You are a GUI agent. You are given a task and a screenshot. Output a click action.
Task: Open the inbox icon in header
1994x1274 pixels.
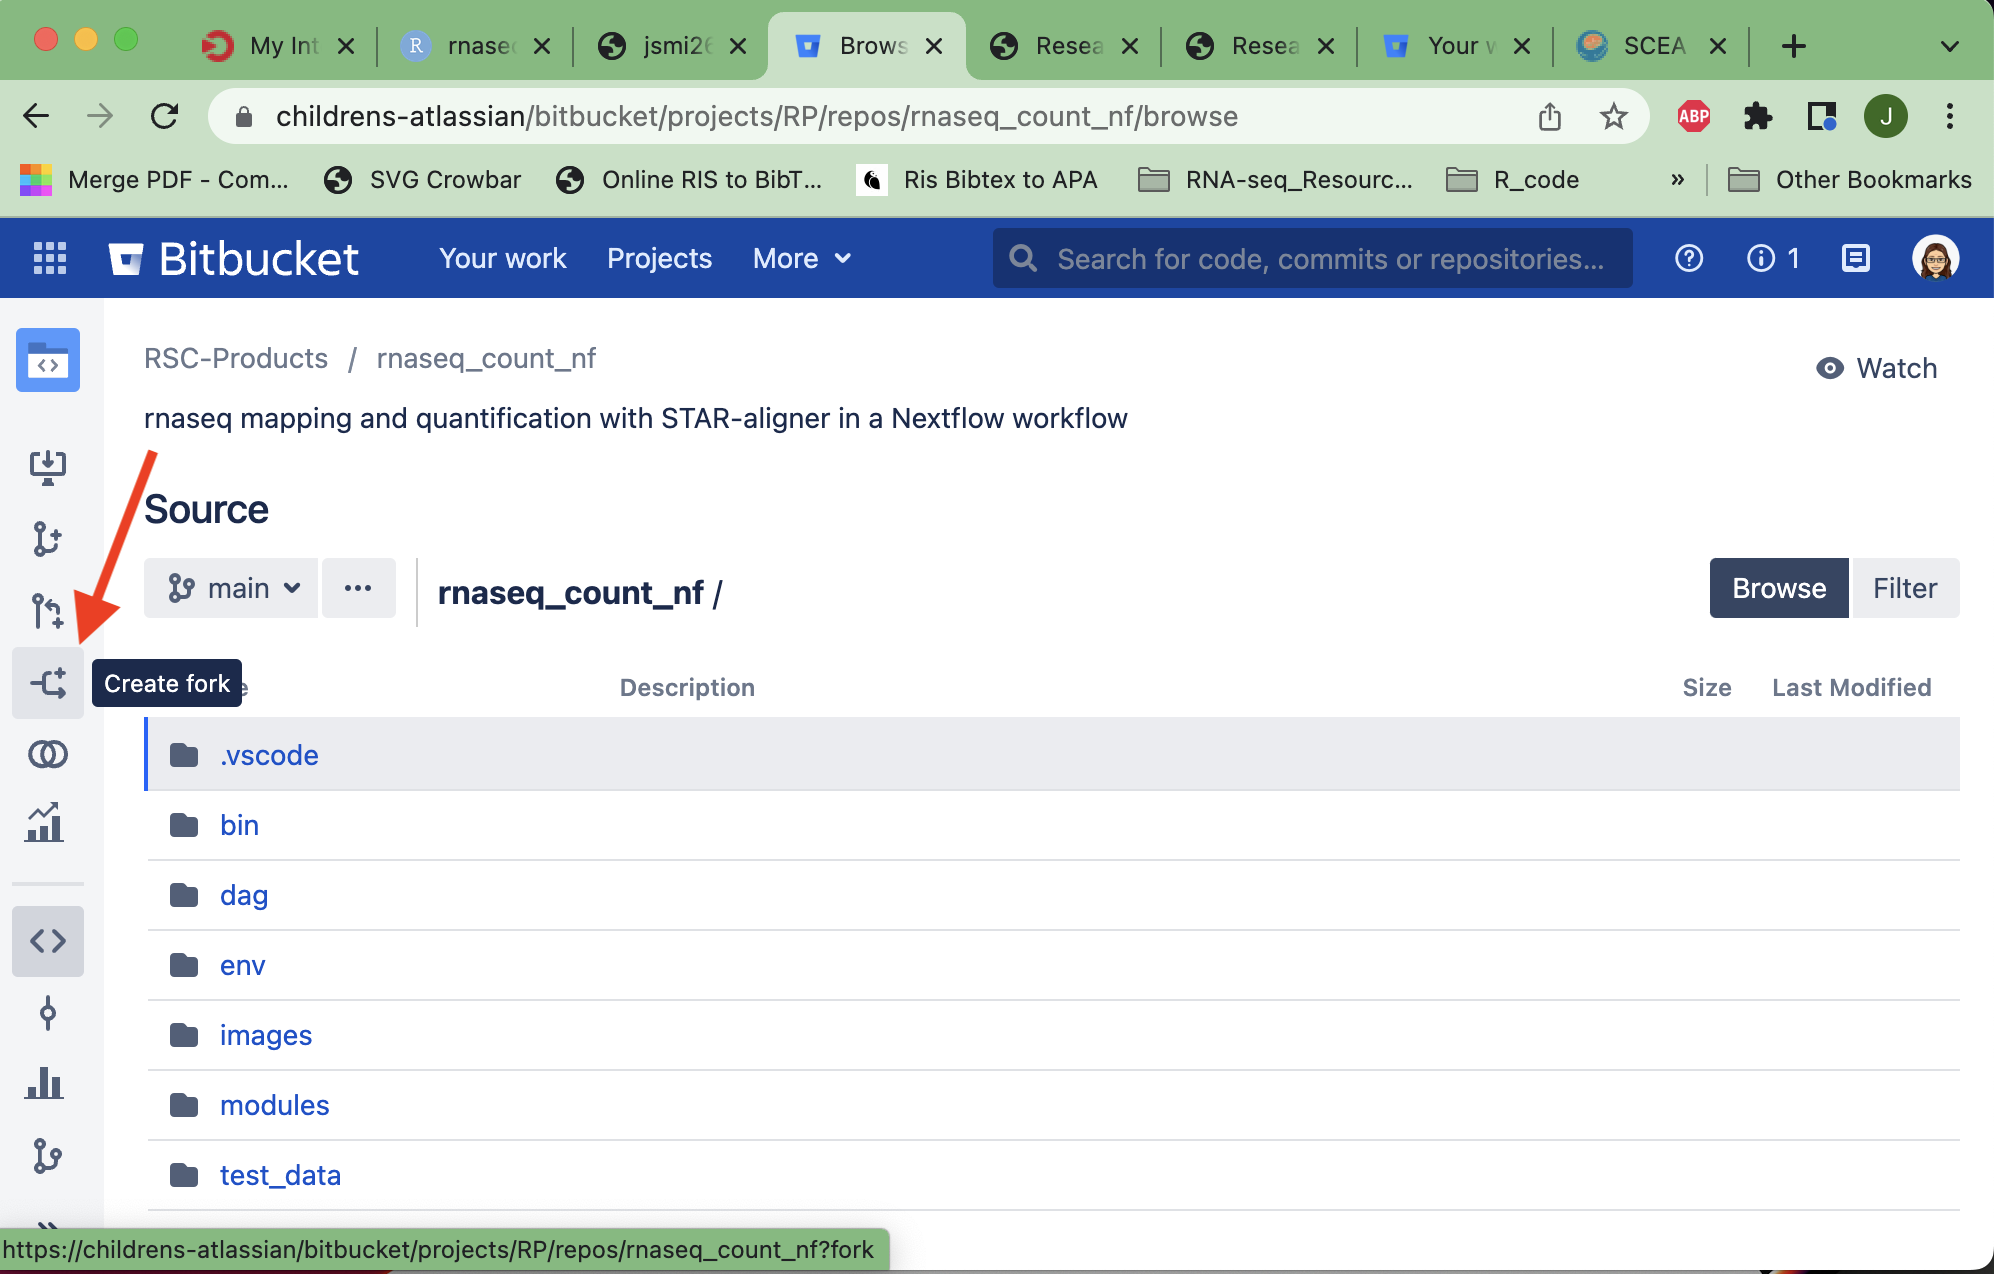point(1856,258)
